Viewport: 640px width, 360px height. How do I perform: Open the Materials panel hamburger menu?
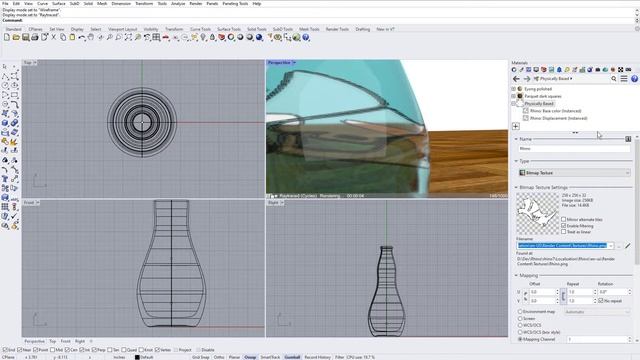tap(624, 79)
